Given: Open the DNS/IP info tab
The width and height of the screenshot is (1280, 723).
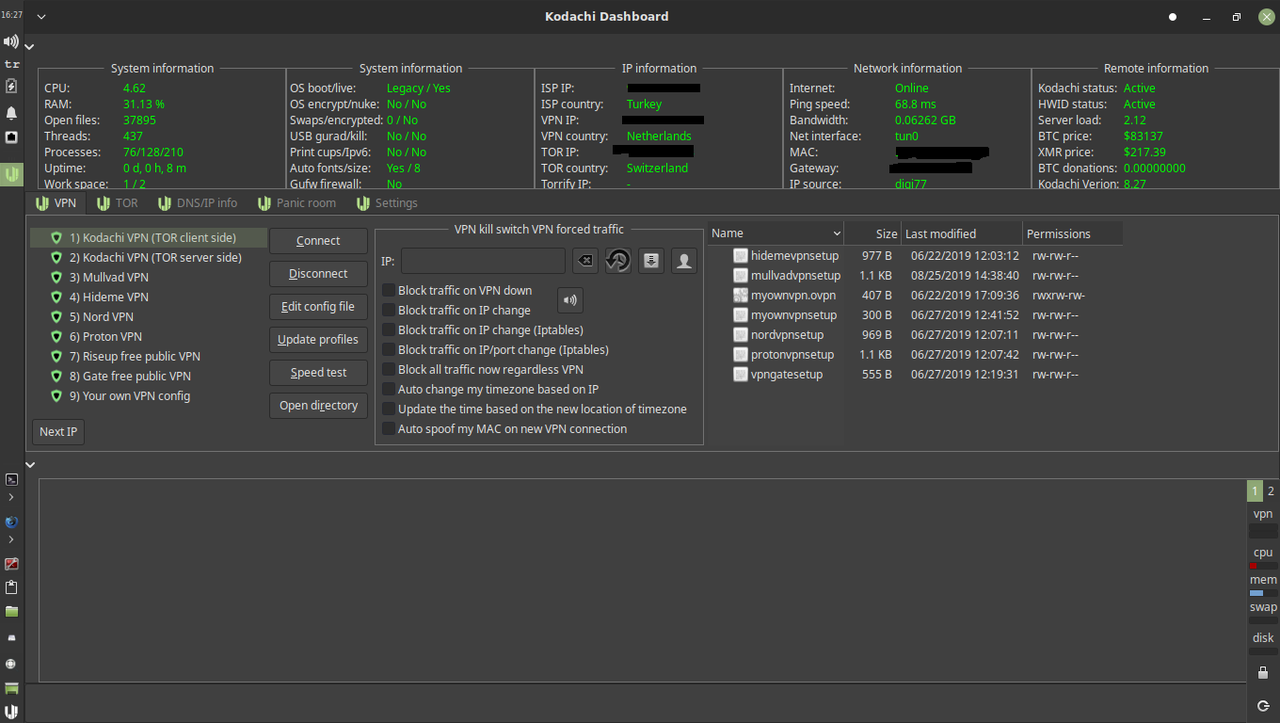Looking at the screenshot, I should [x=196, y=203].
